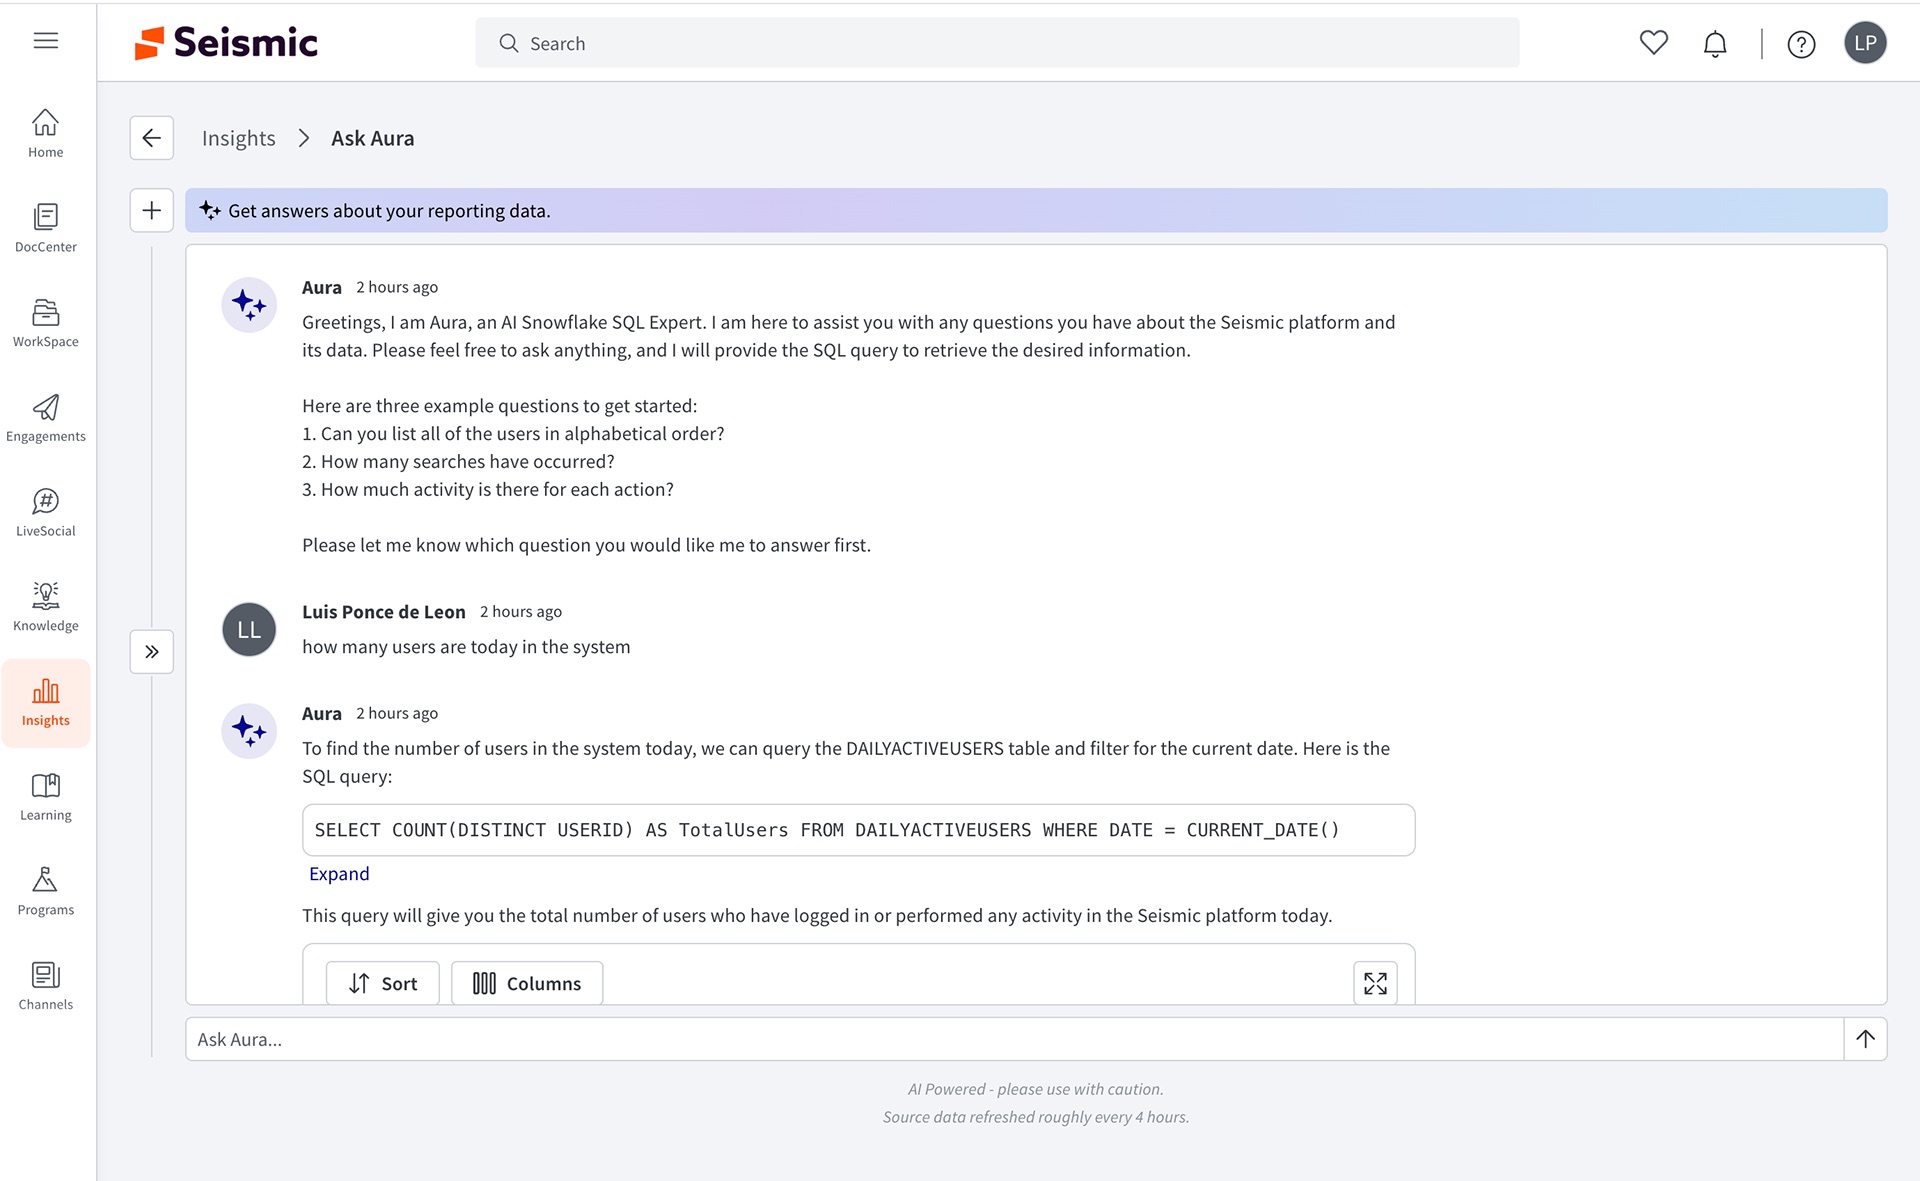Open LiveSocial section
This screenshot has height=1181, width=1920.
click(x=46, y=513)
